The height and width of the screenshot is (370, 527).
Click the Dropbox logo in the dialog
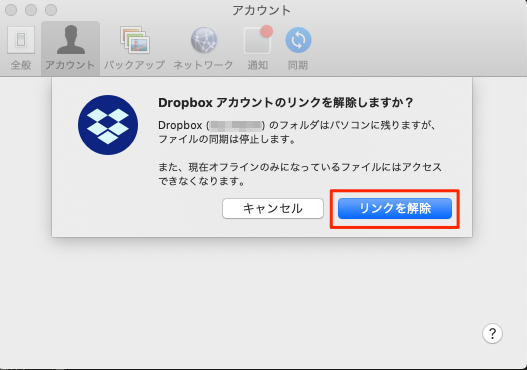click(108, 125)
